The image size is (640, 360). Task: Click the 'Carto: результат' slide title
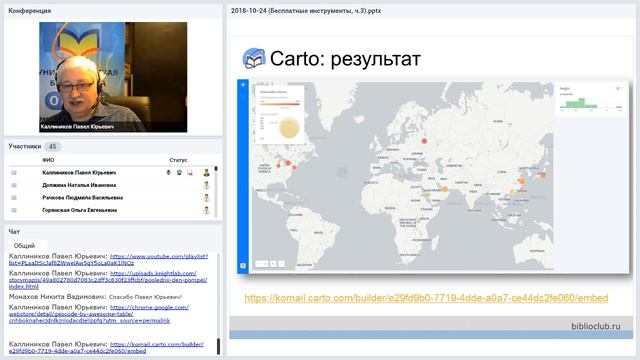(345, 59)
